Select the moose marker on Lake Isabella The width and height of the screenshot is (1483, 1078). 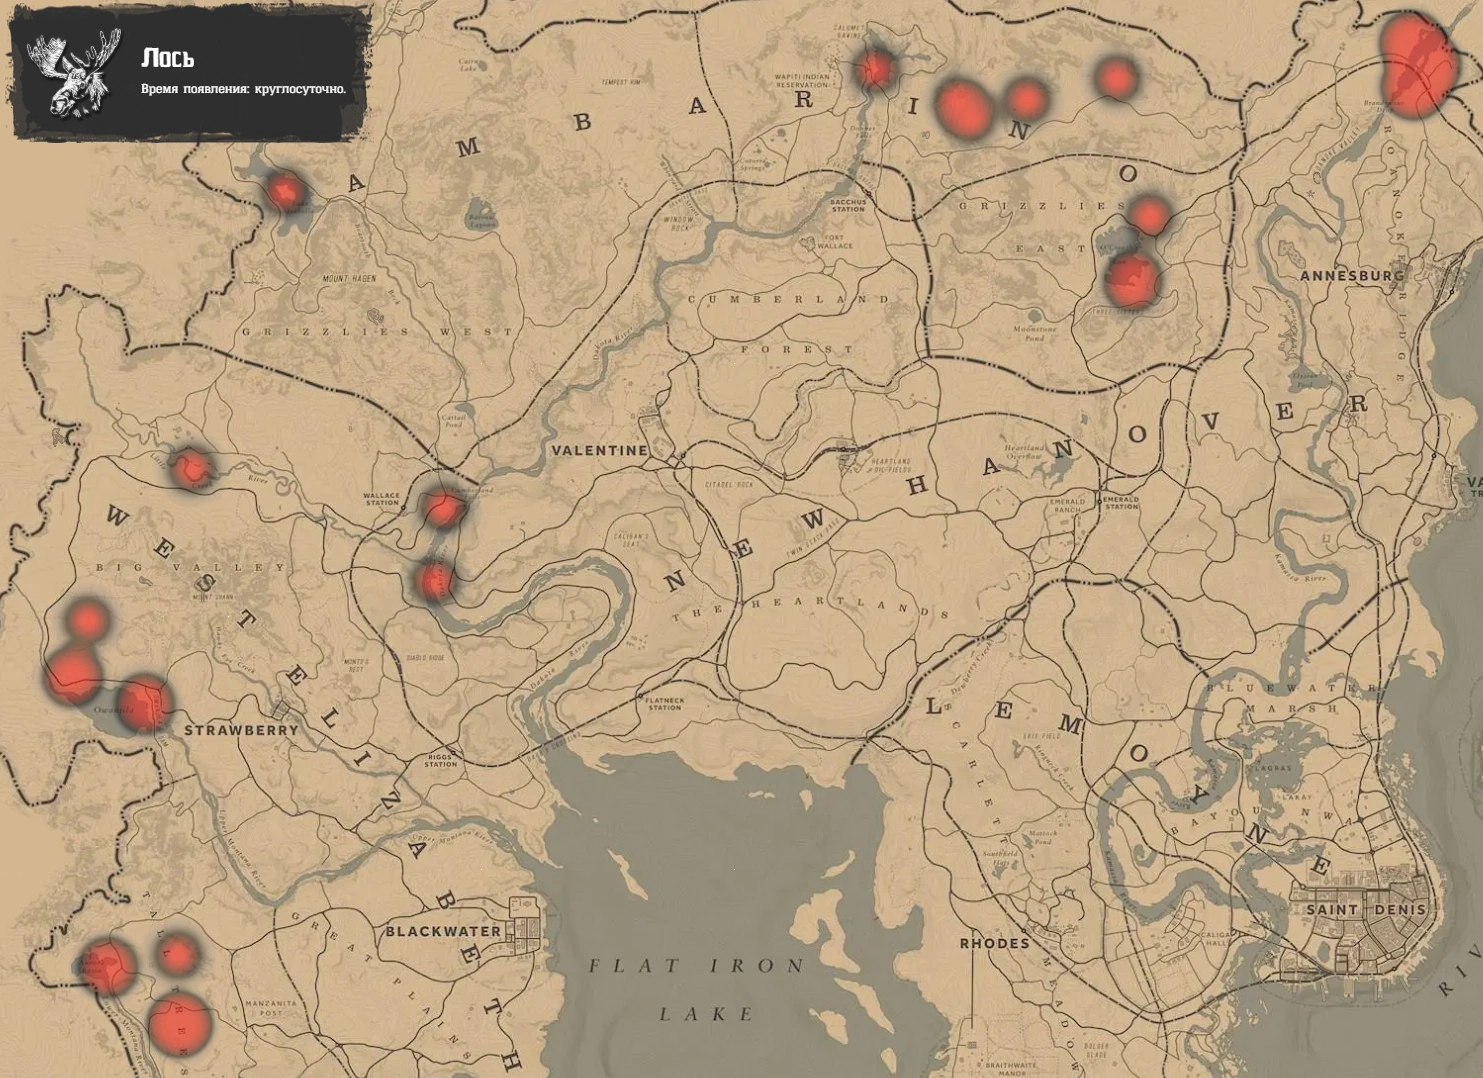[x=285, y=190]
